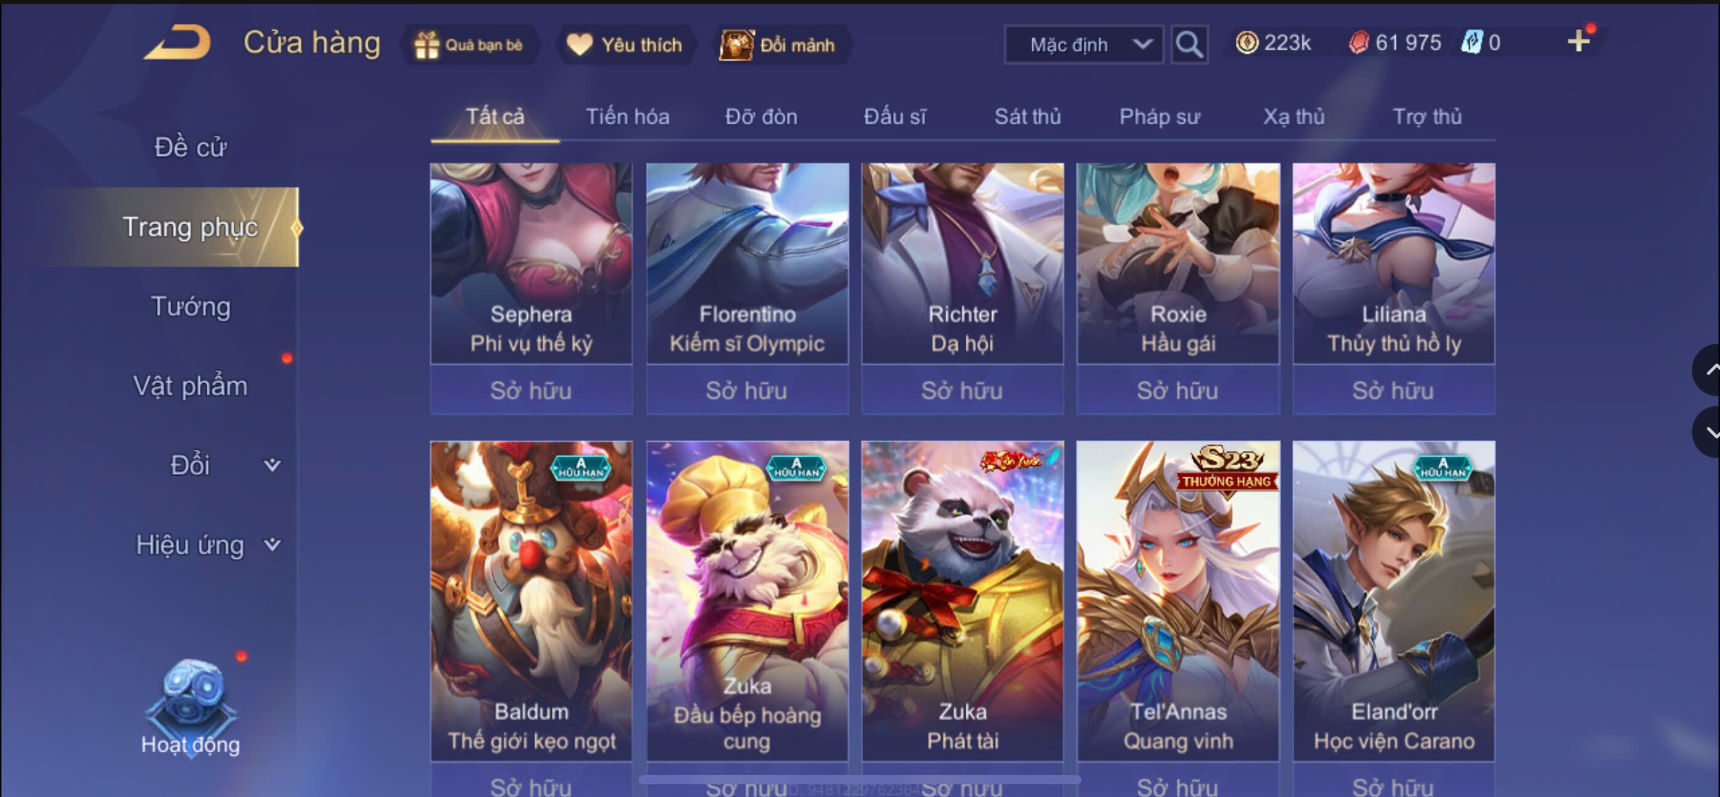This screenshot has width=1720, height=797.
Task: Click Sở hữu button under Roxie
Action: click(x=1178, y=390)
